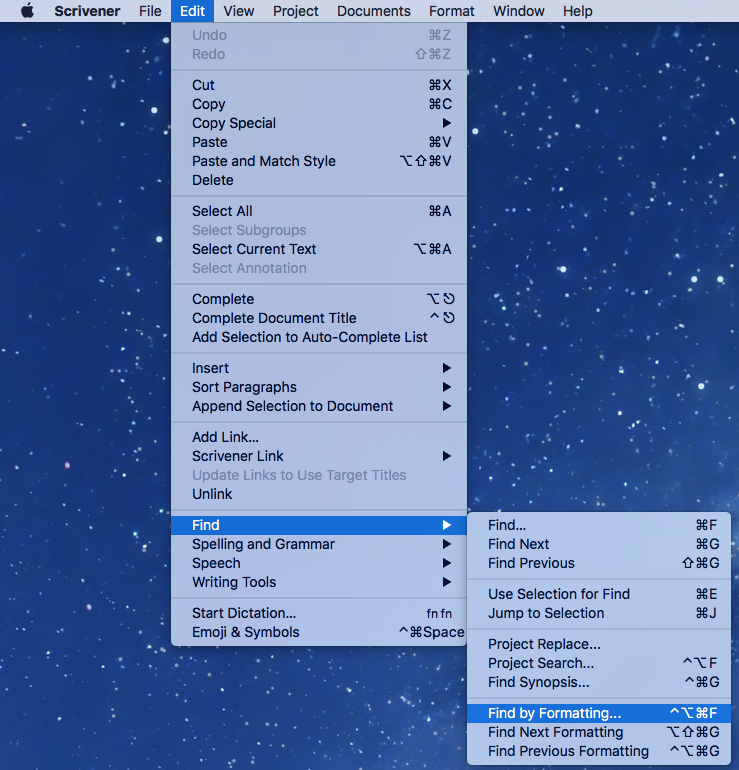This screenshot has height=770, width=739.
Task: Open the Format menu
Action: [452, 11]
